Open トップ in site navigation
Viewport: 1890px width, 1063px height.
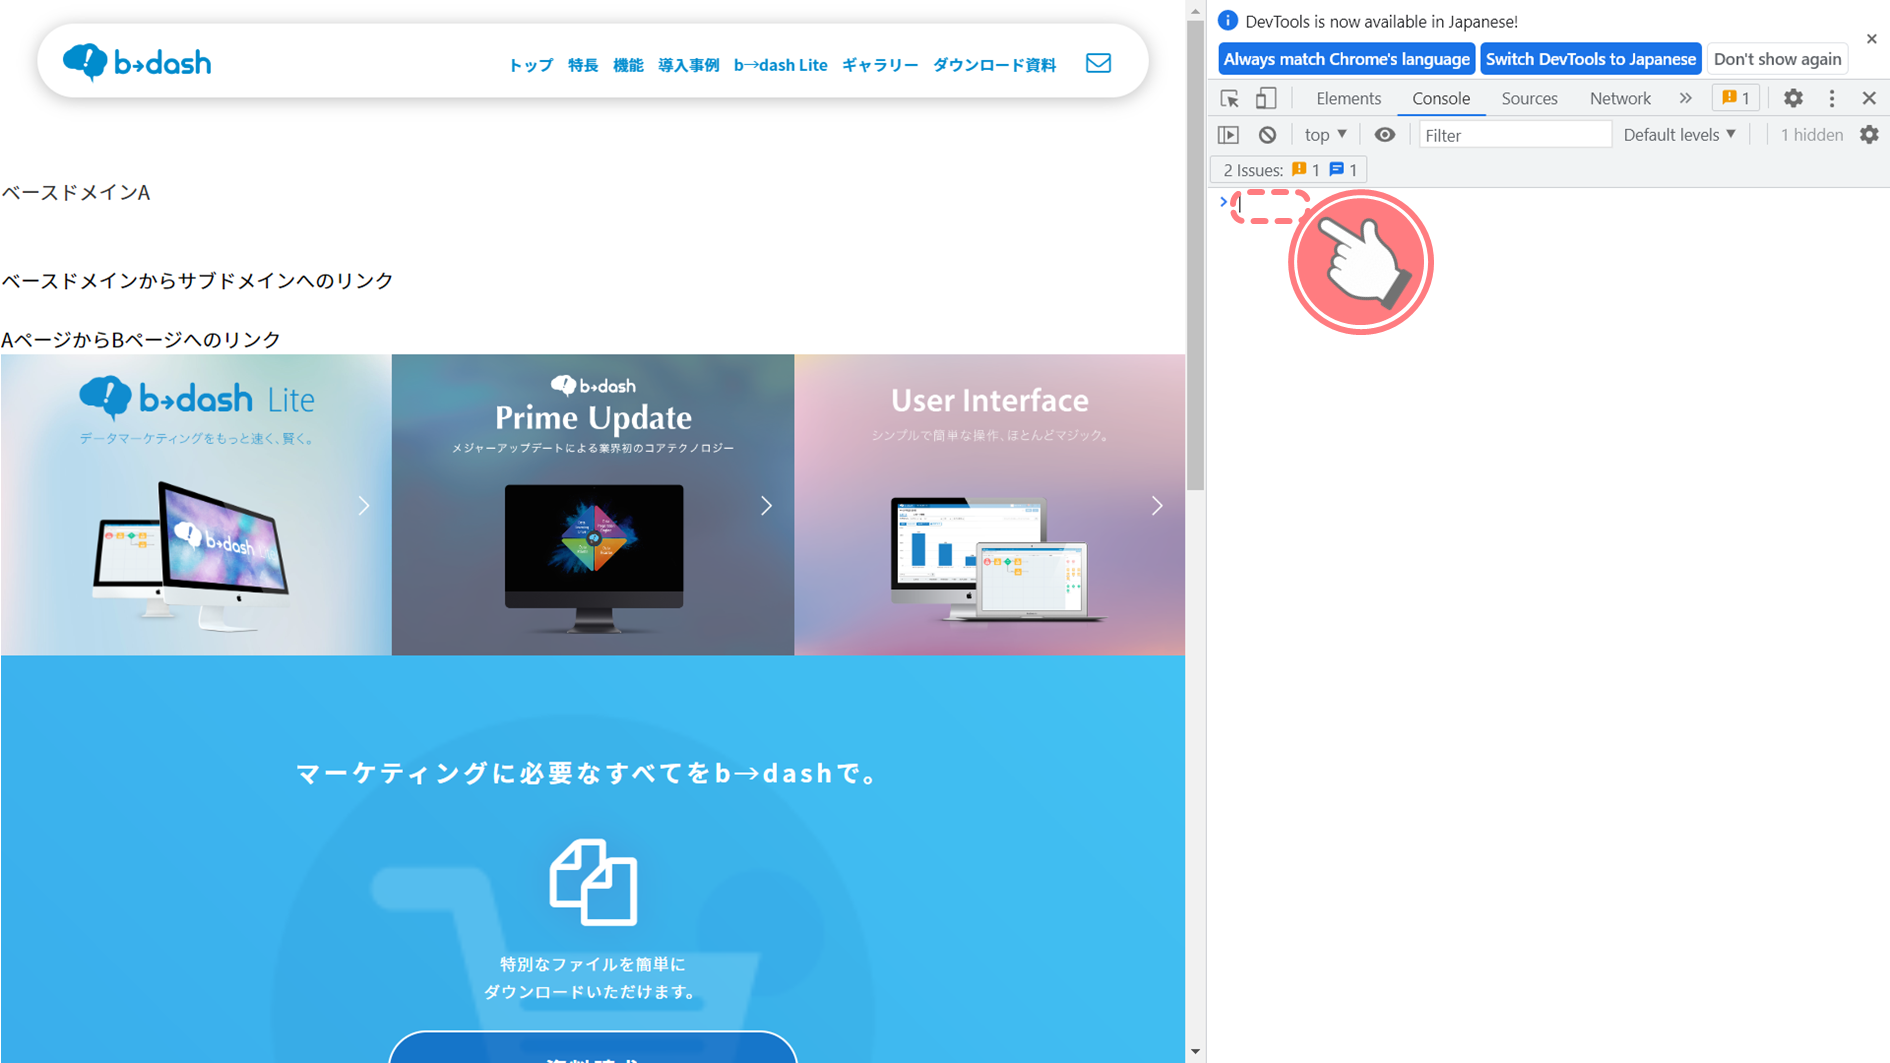click(530, 65)
